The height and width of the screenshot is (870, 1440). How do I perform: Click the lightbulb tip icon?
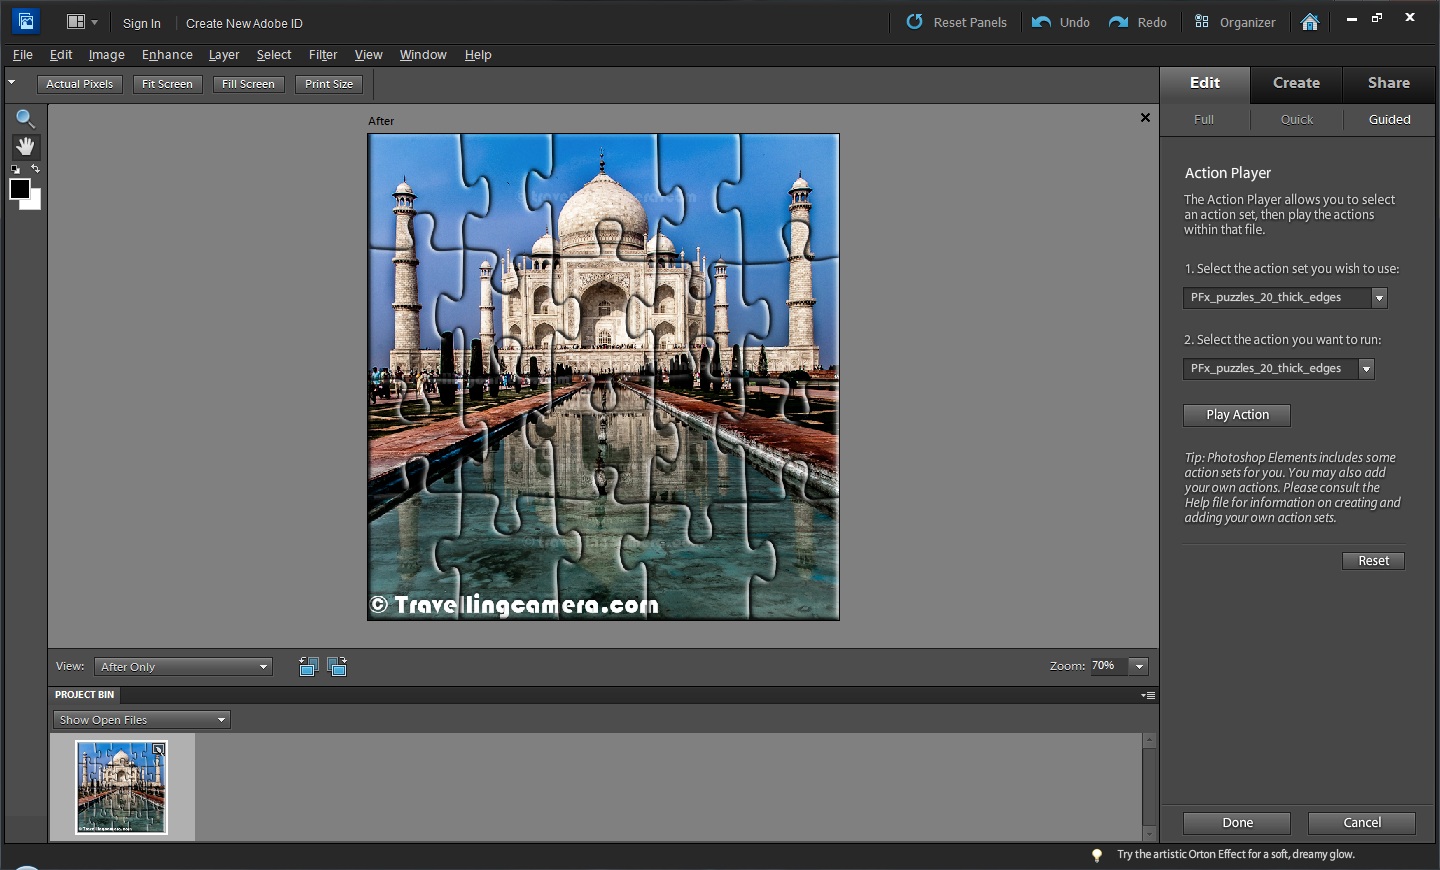pyautogui.click(x=1097, y=855)
